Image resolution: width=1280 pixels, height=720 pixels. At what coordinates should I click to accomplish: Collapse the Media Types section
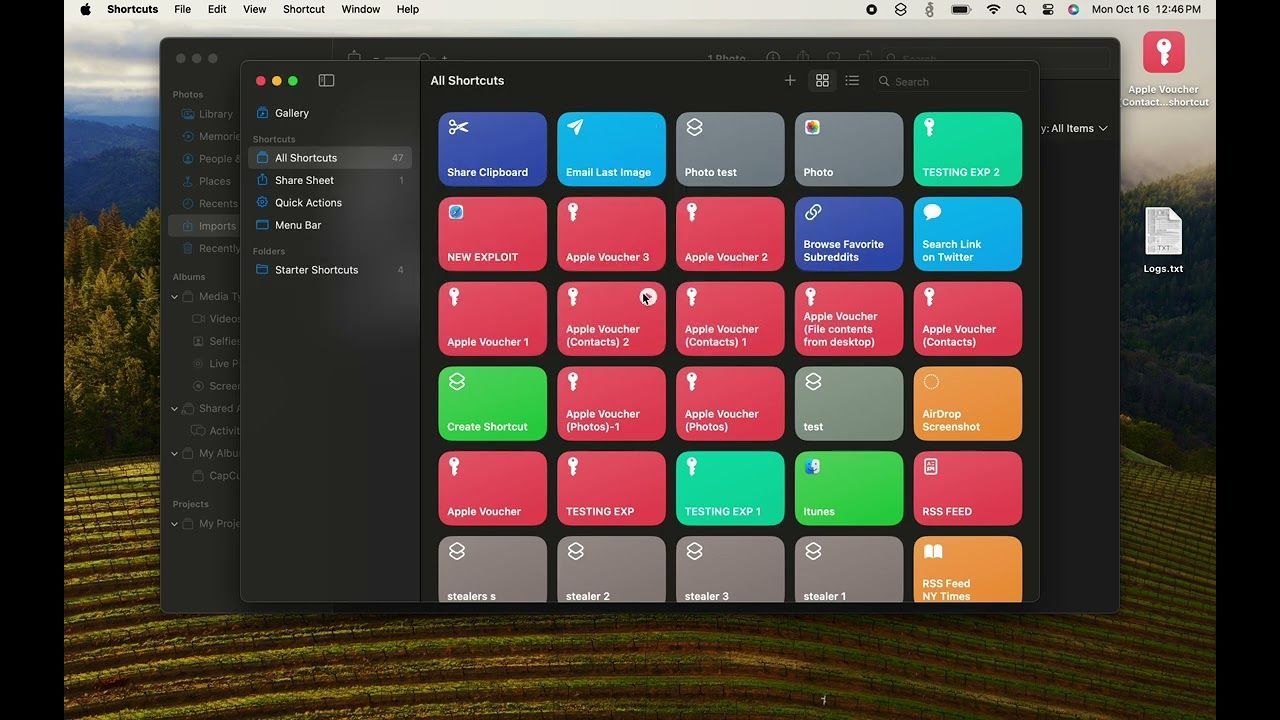[175, 297]
